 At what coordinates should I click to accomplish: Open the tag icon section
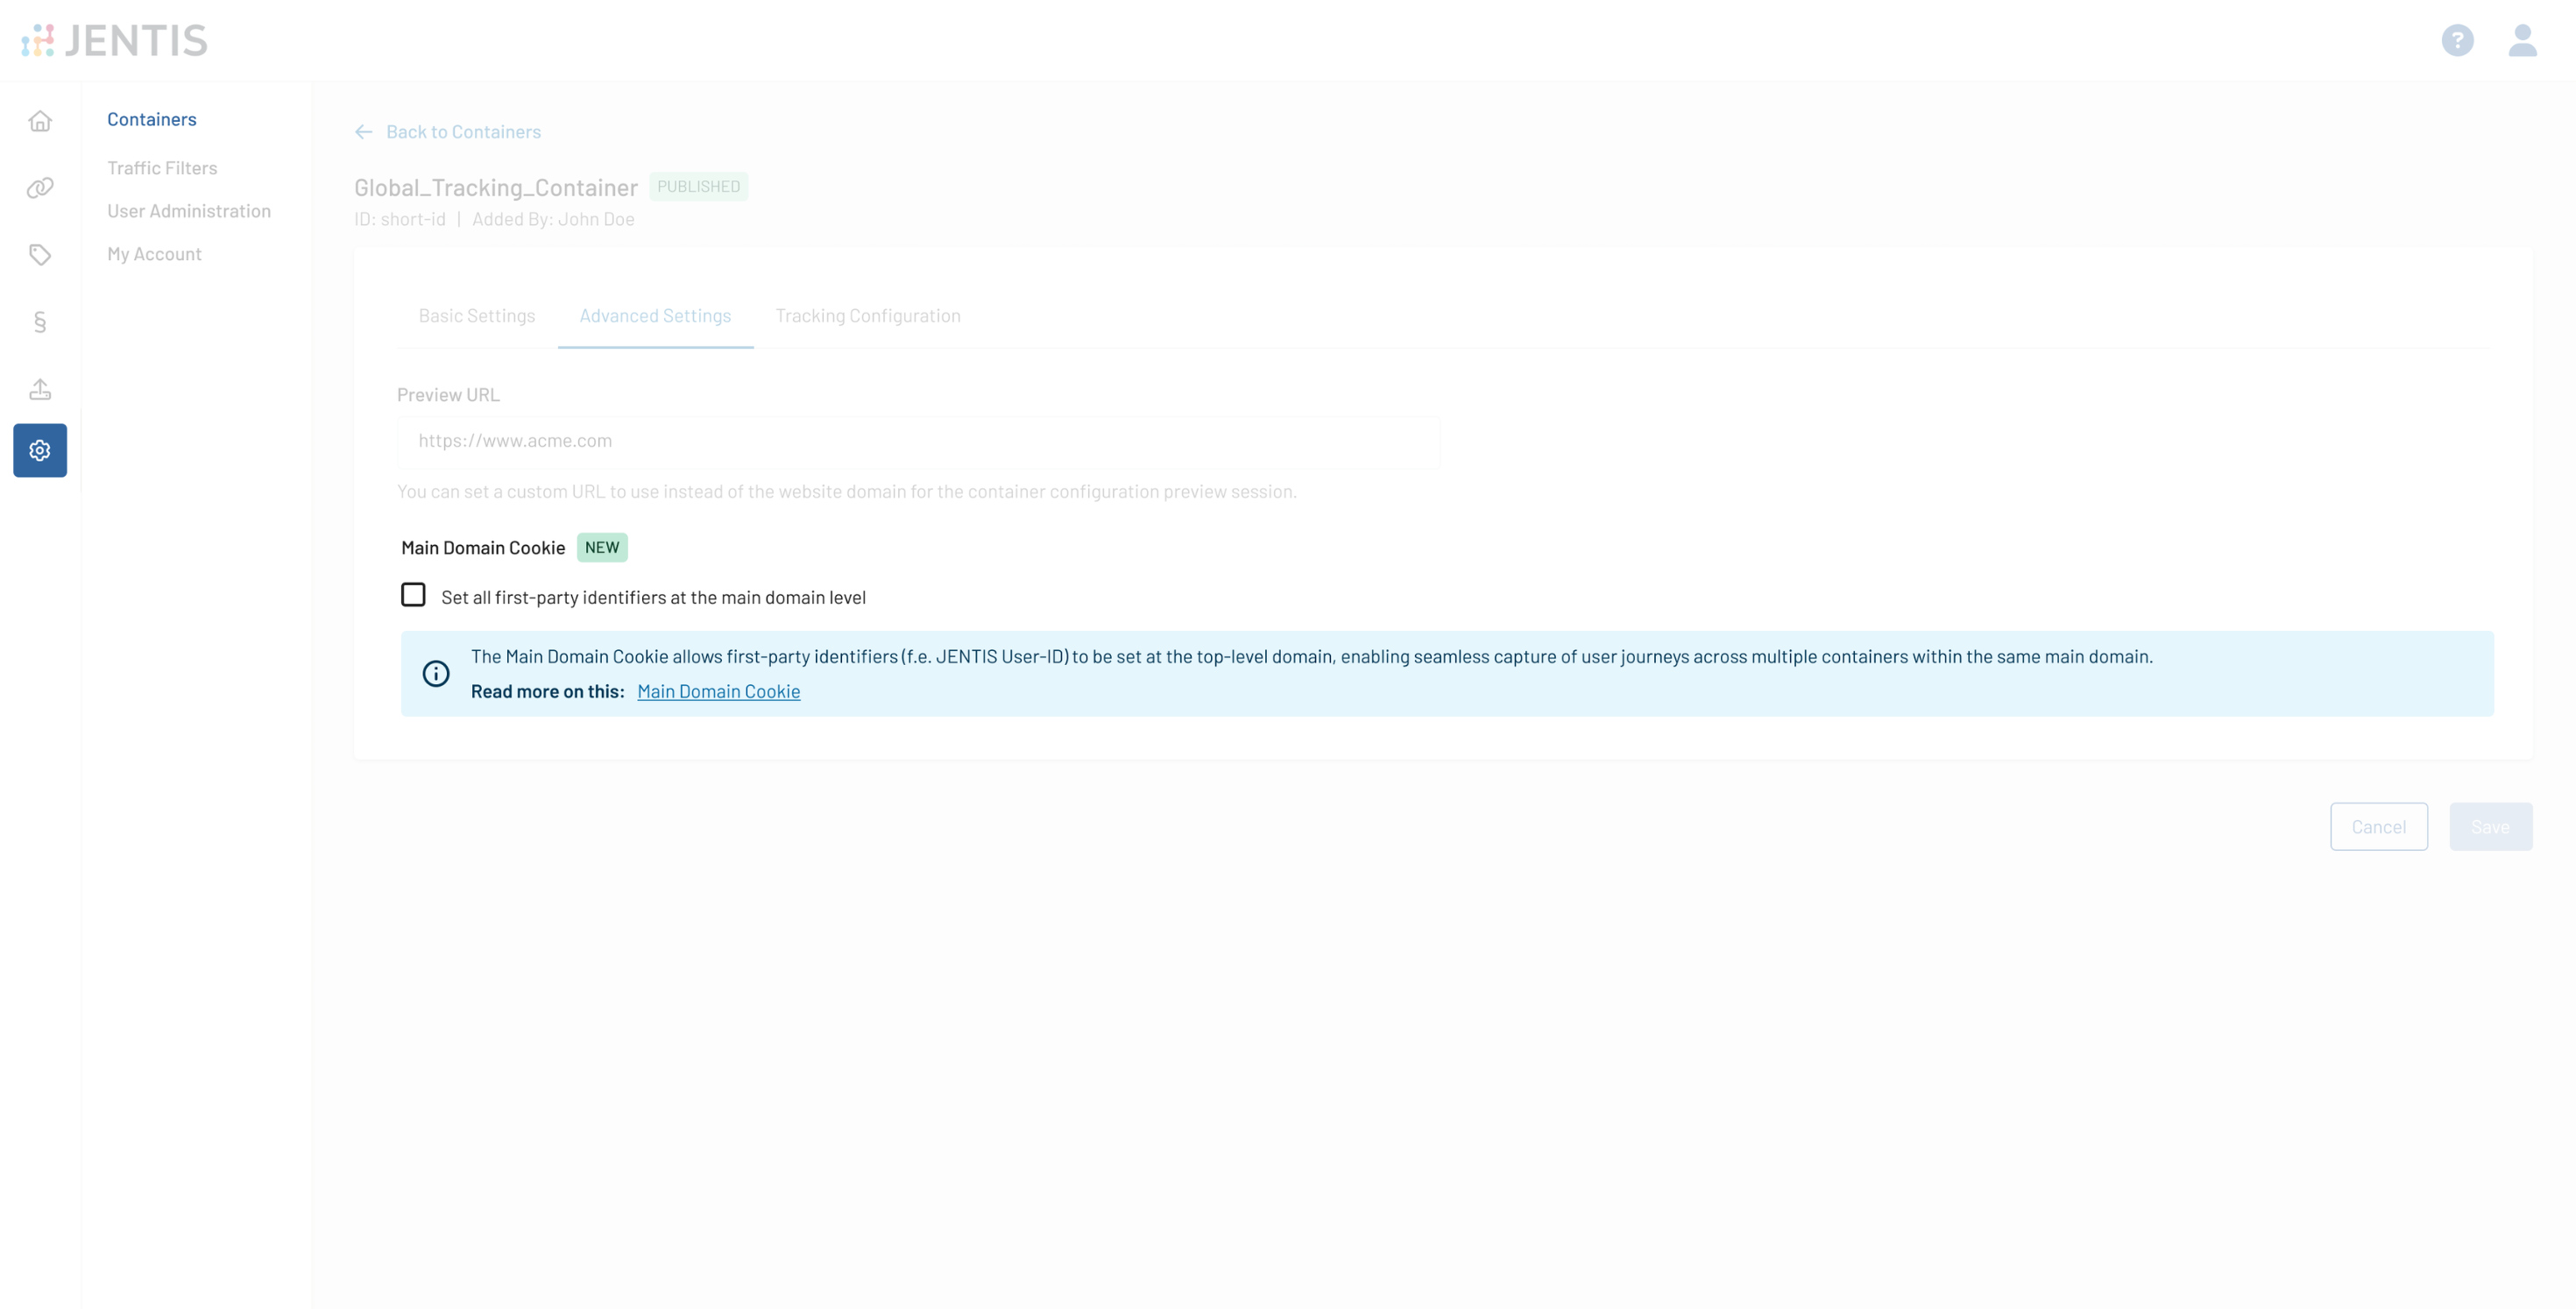pyautogui.click(x=40, y=255)
